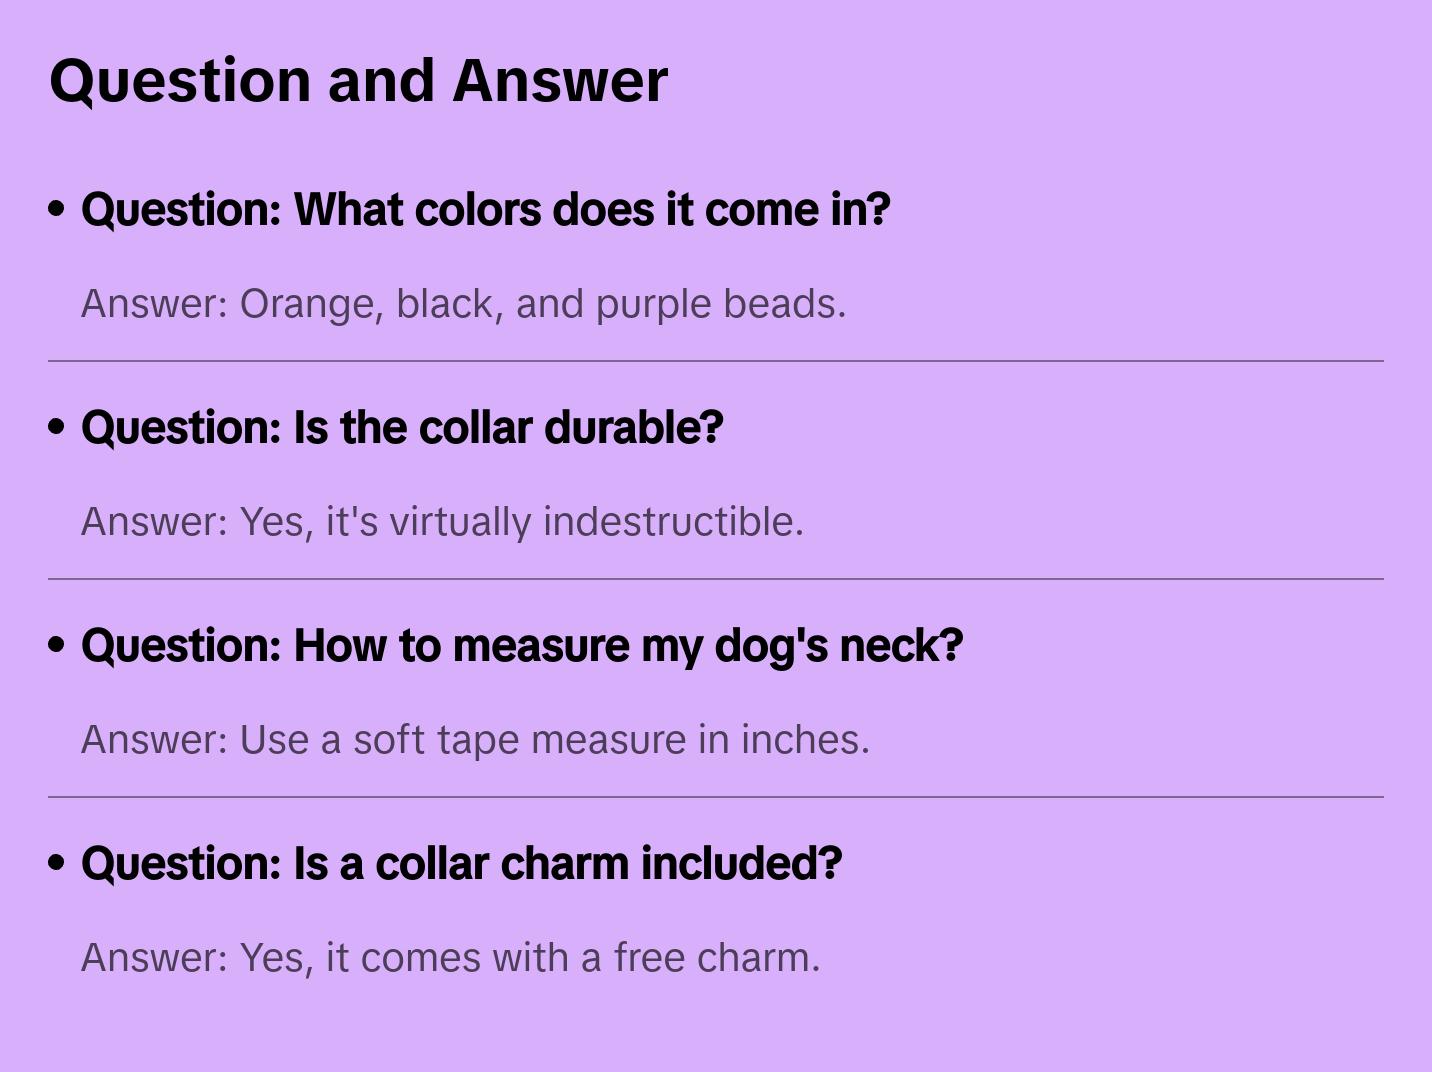Select the measure my dog's neck question
The width and height of the screenshot is (1432, 1072).
pyautogui.click(x=521, y=646)
